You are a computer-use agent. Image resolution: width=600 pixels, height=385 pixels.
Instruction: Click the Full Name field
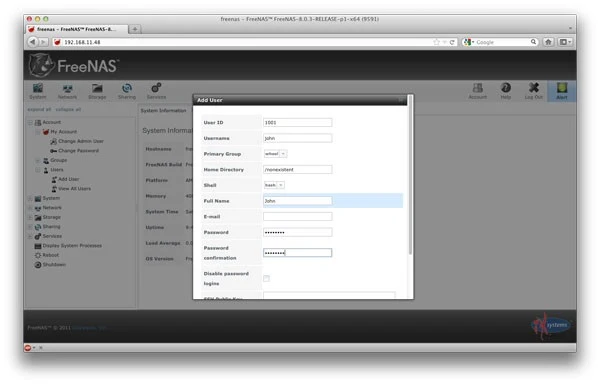point(297,201)
